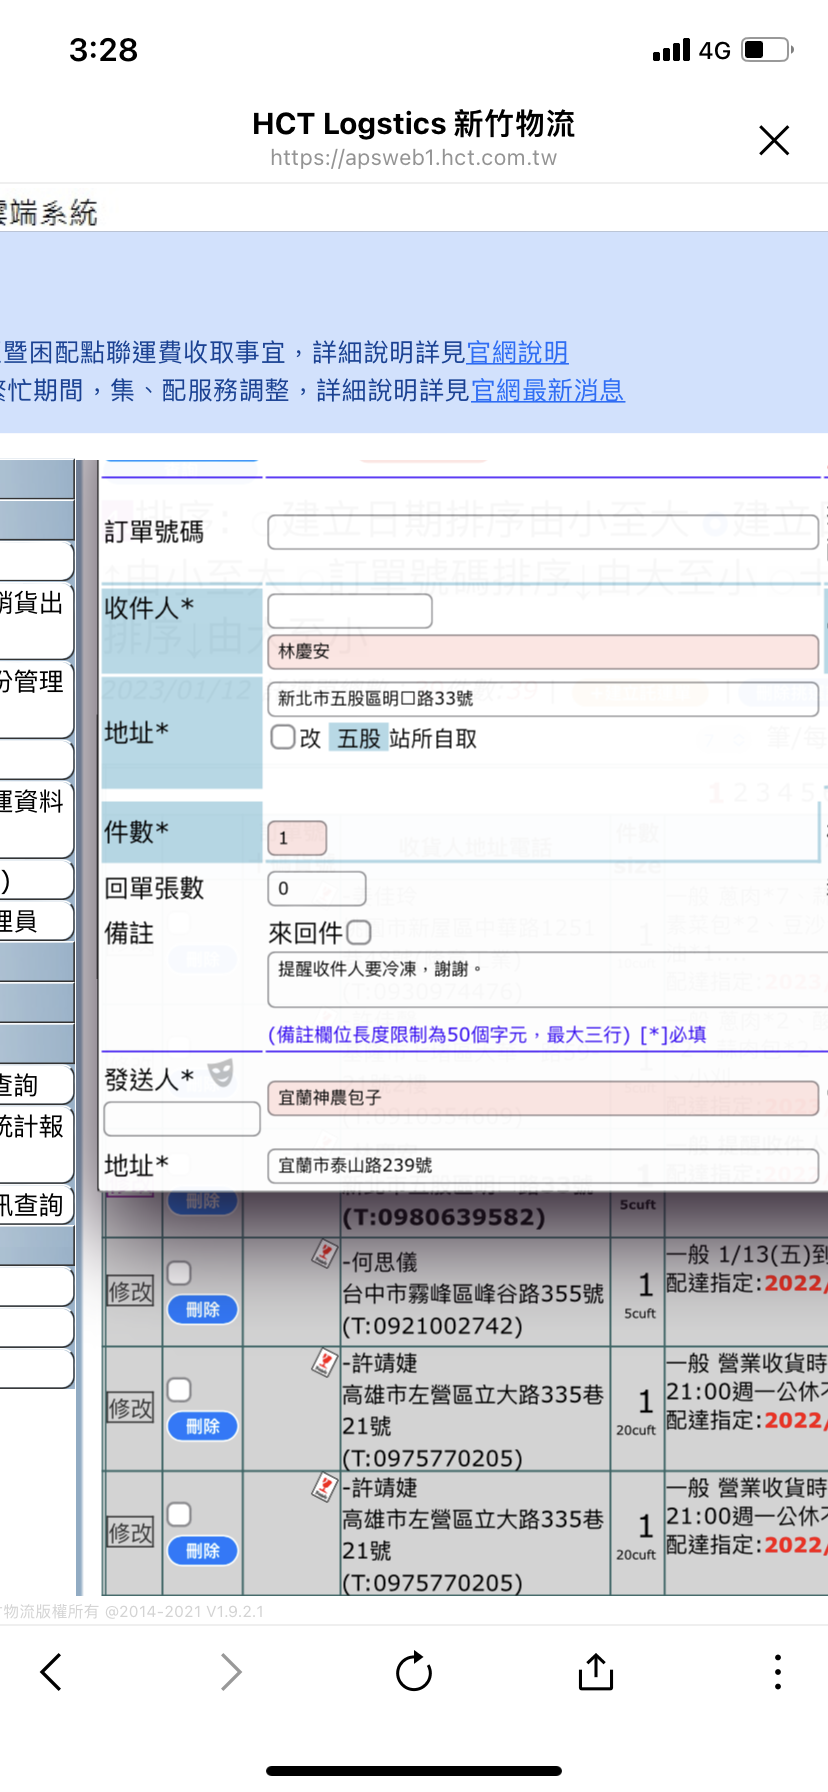Tap address 台中市霧峰區峰谷路355號
This screenshot has width=828, height=1792.
(x=473, y=1294)
